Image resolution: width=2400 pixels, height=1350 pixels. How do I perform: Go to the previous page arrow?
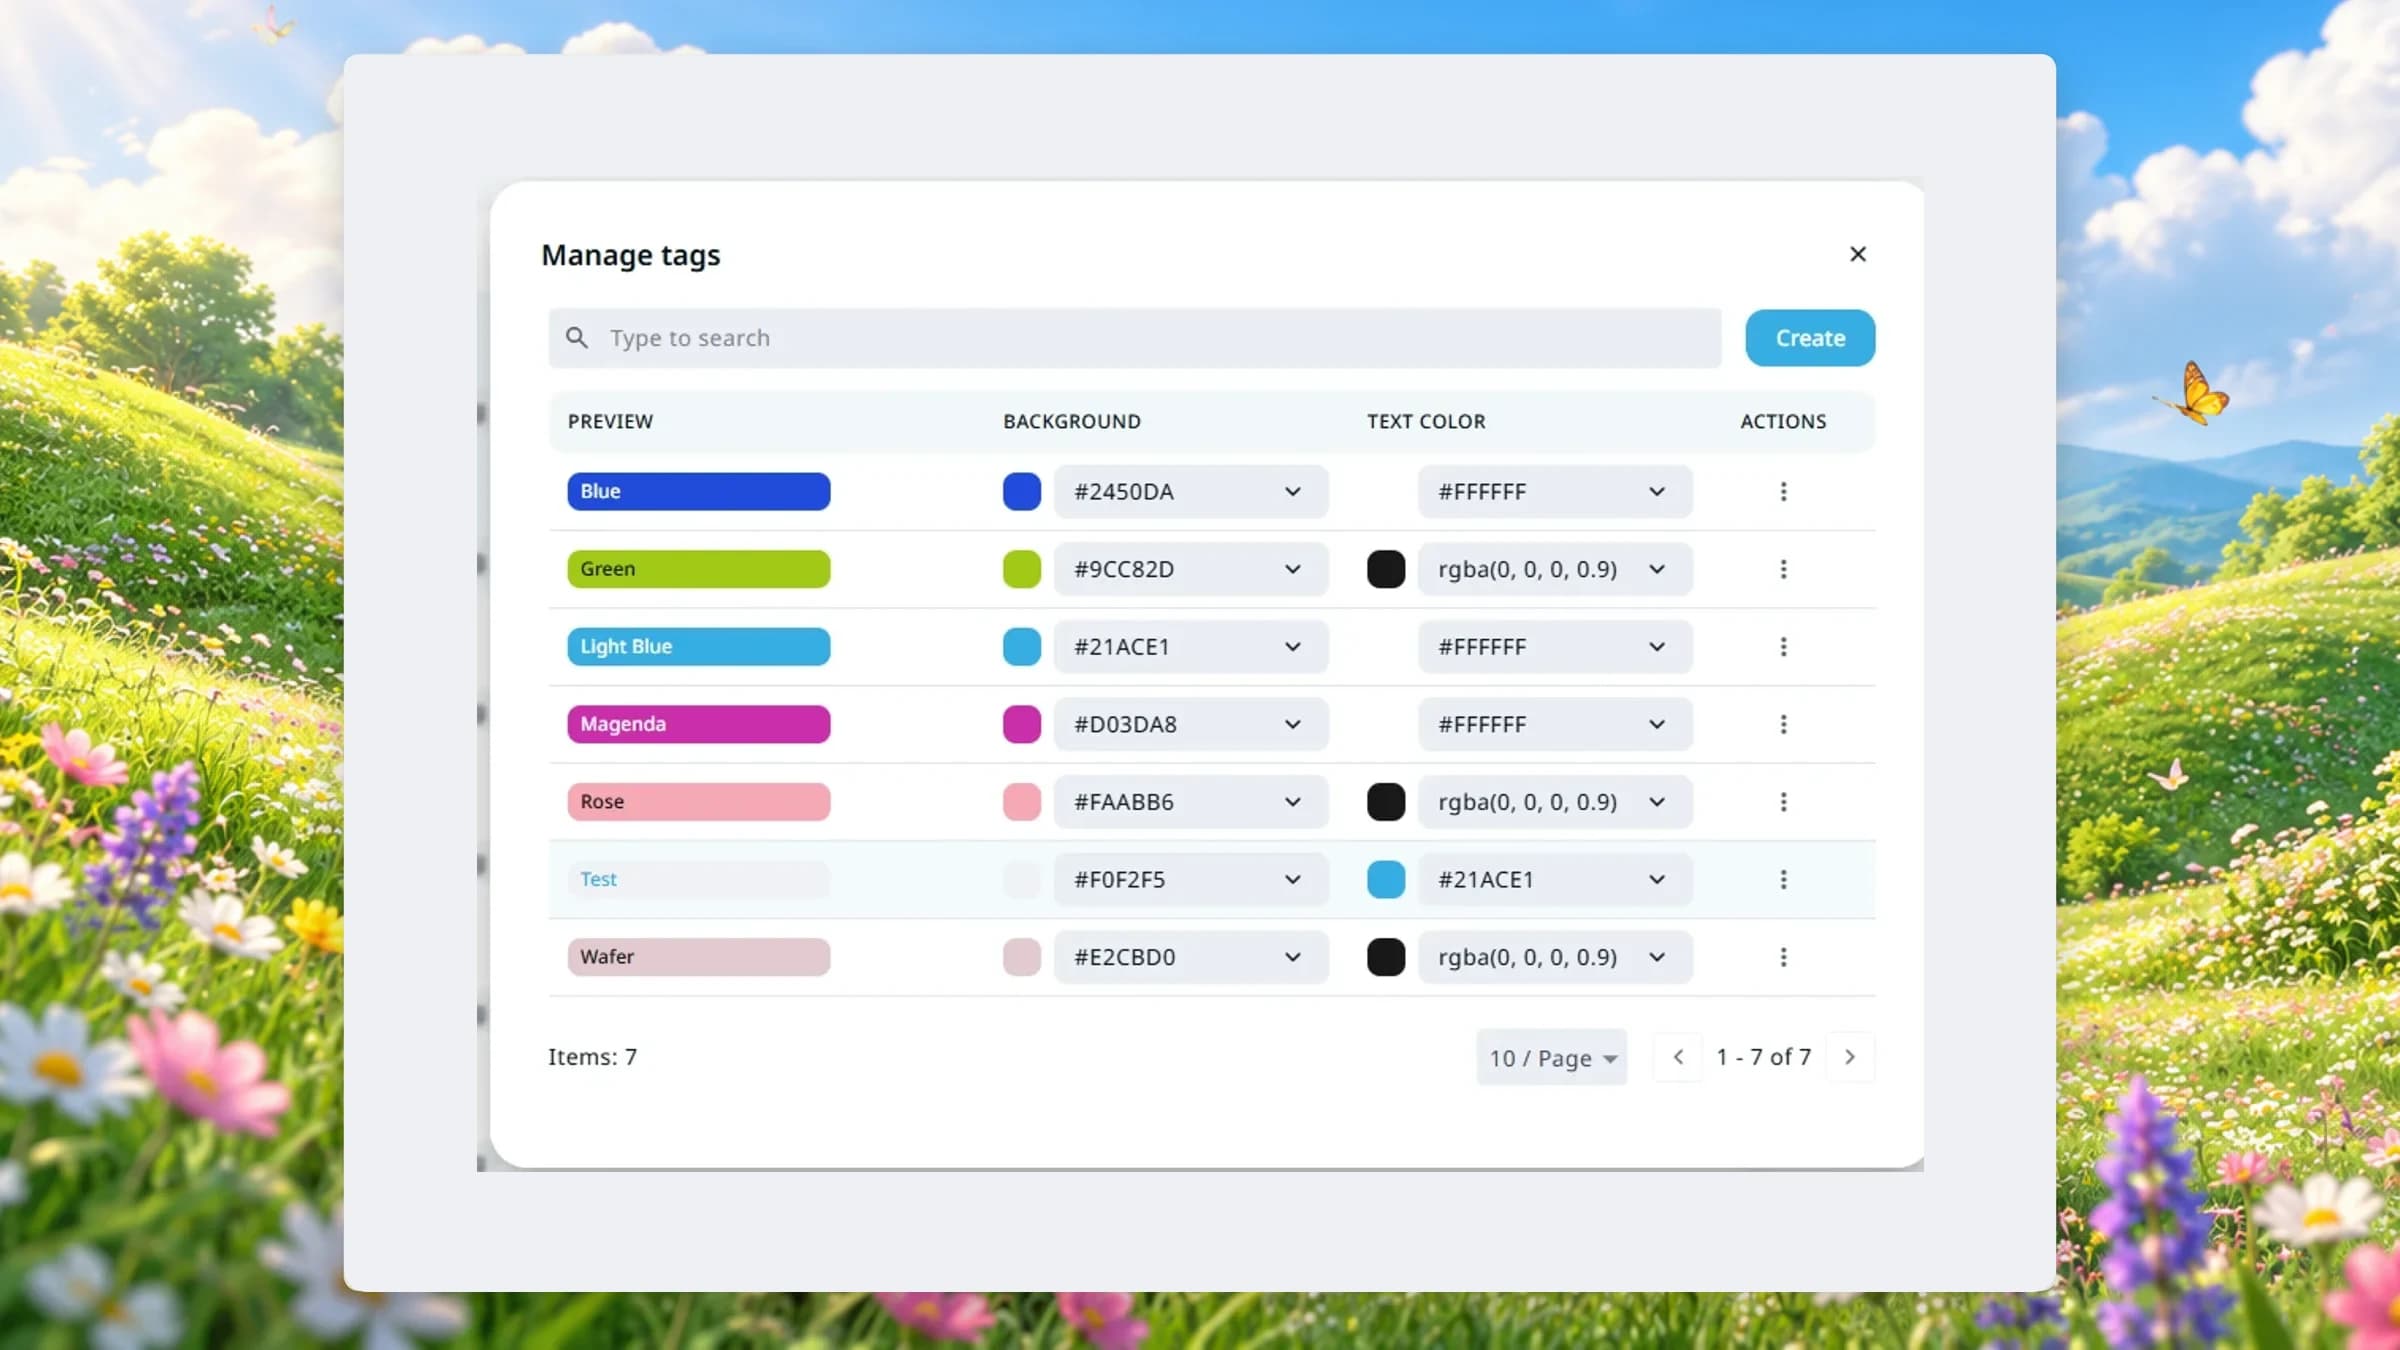(1678, 1057)
